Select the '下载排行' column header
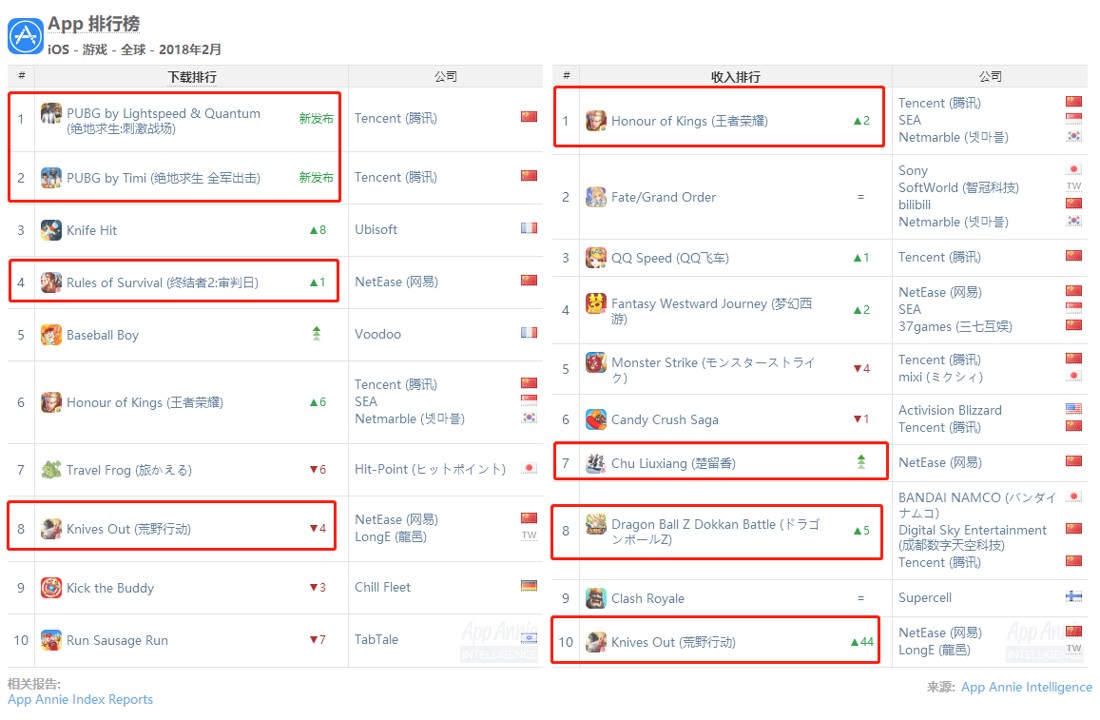Screen dimensions: 1100x720 click(192, 76)
